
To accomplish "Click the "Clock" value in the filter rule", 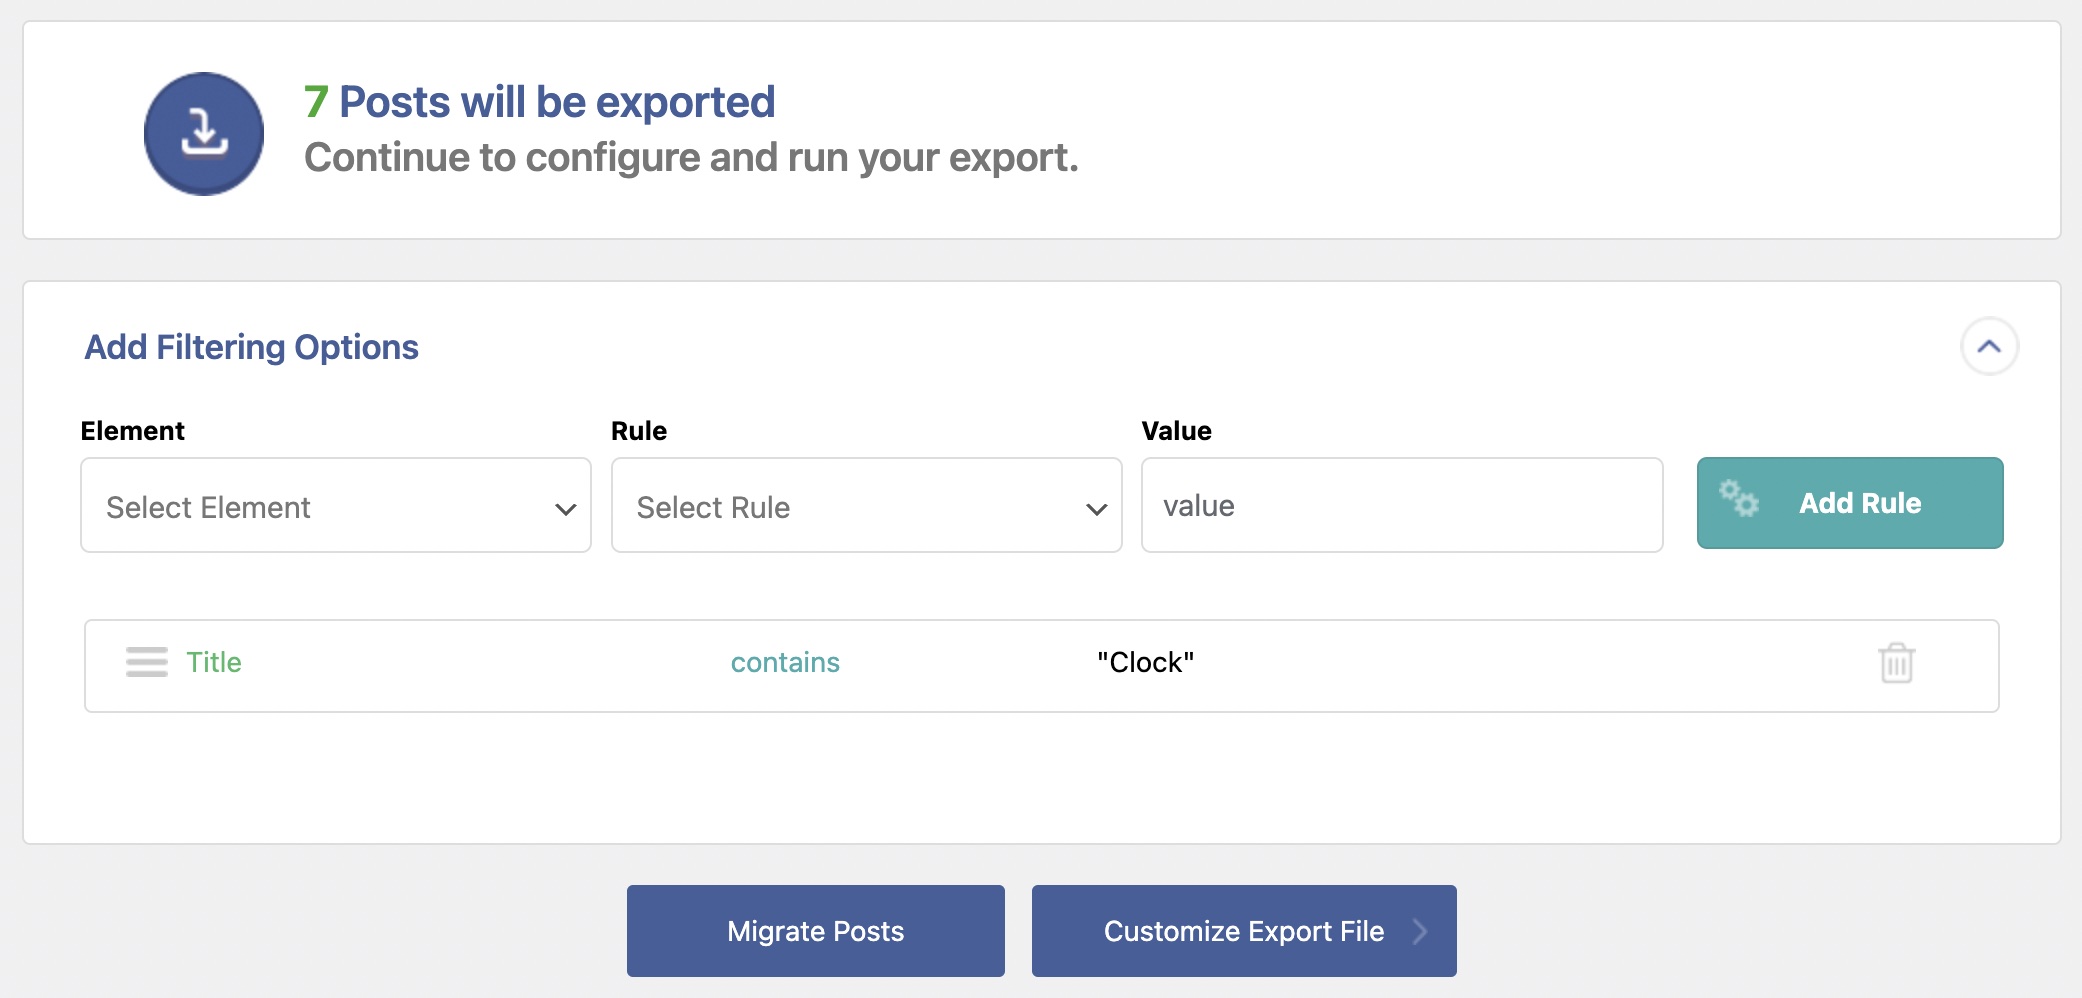I will [1145, 662].
